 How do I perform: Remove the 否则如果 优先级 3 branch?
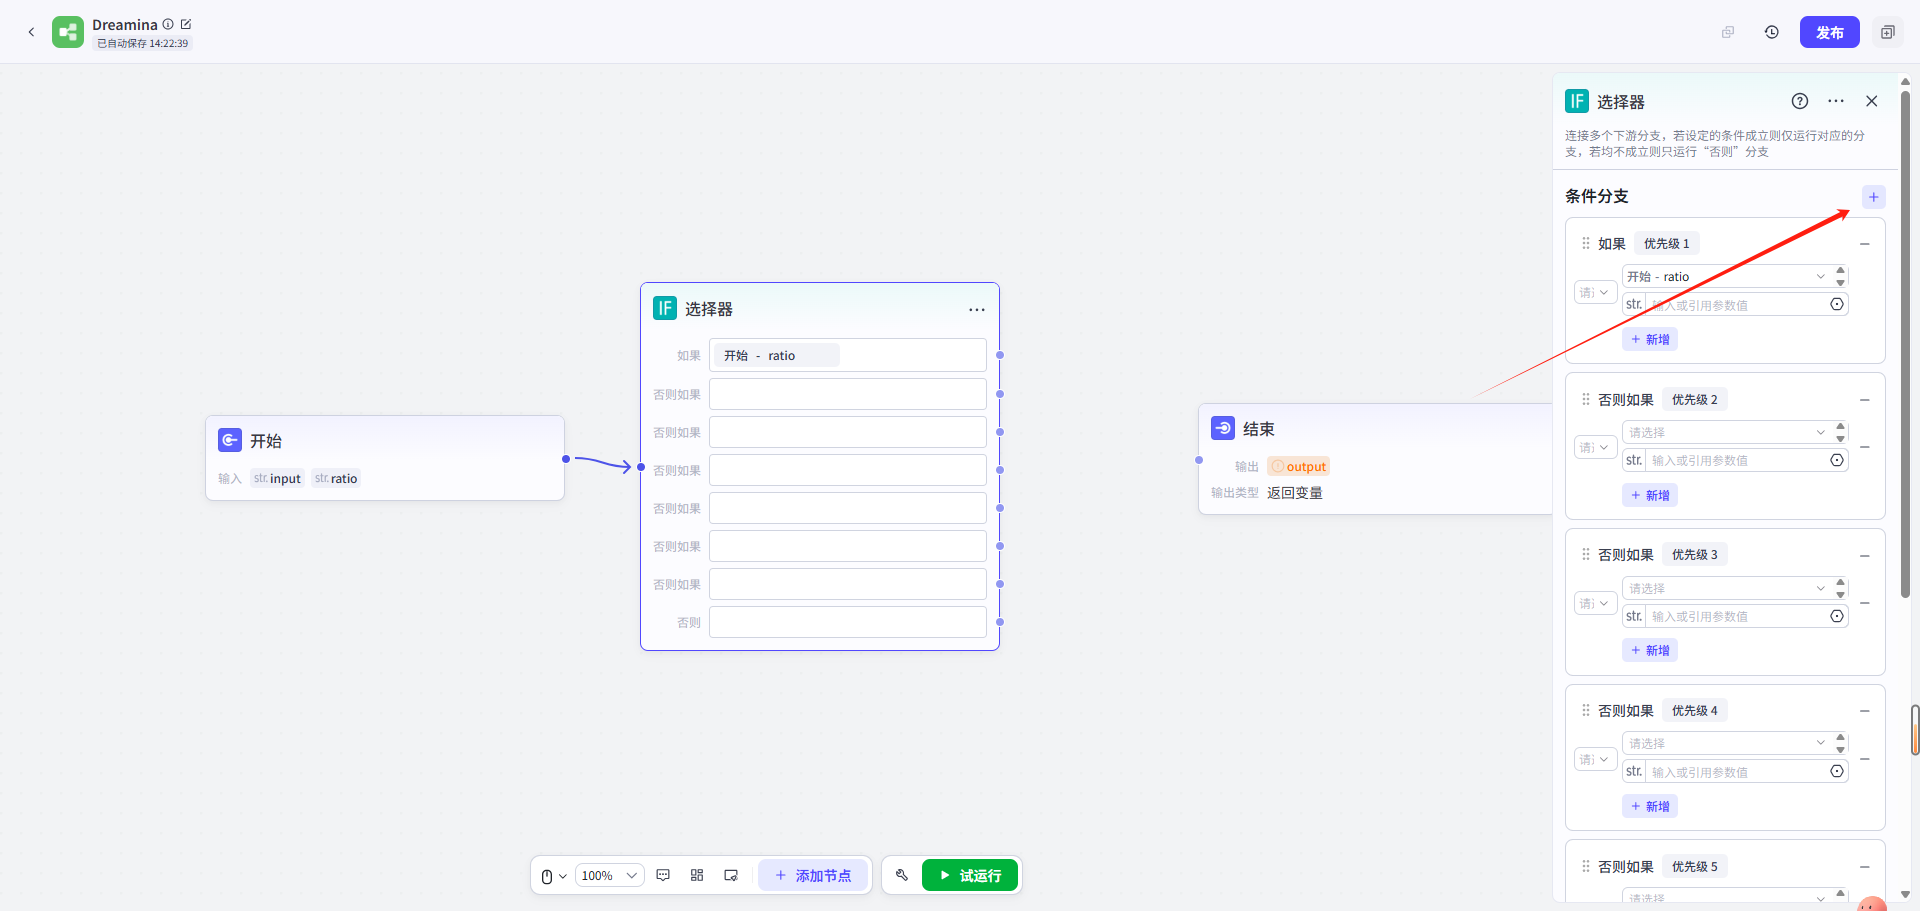coord(1865,555)
